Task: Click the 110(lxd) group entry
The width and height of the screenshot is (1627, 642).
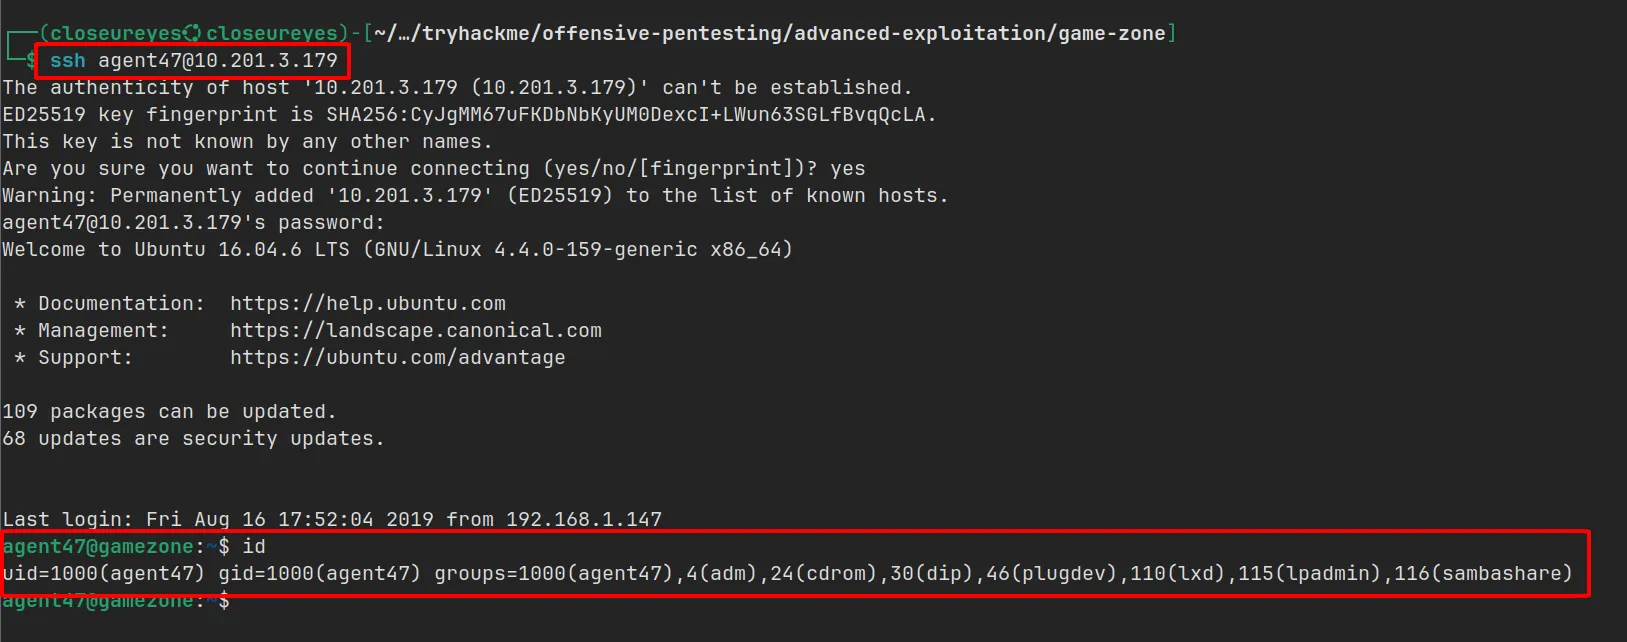Action: click(1177, 574)
